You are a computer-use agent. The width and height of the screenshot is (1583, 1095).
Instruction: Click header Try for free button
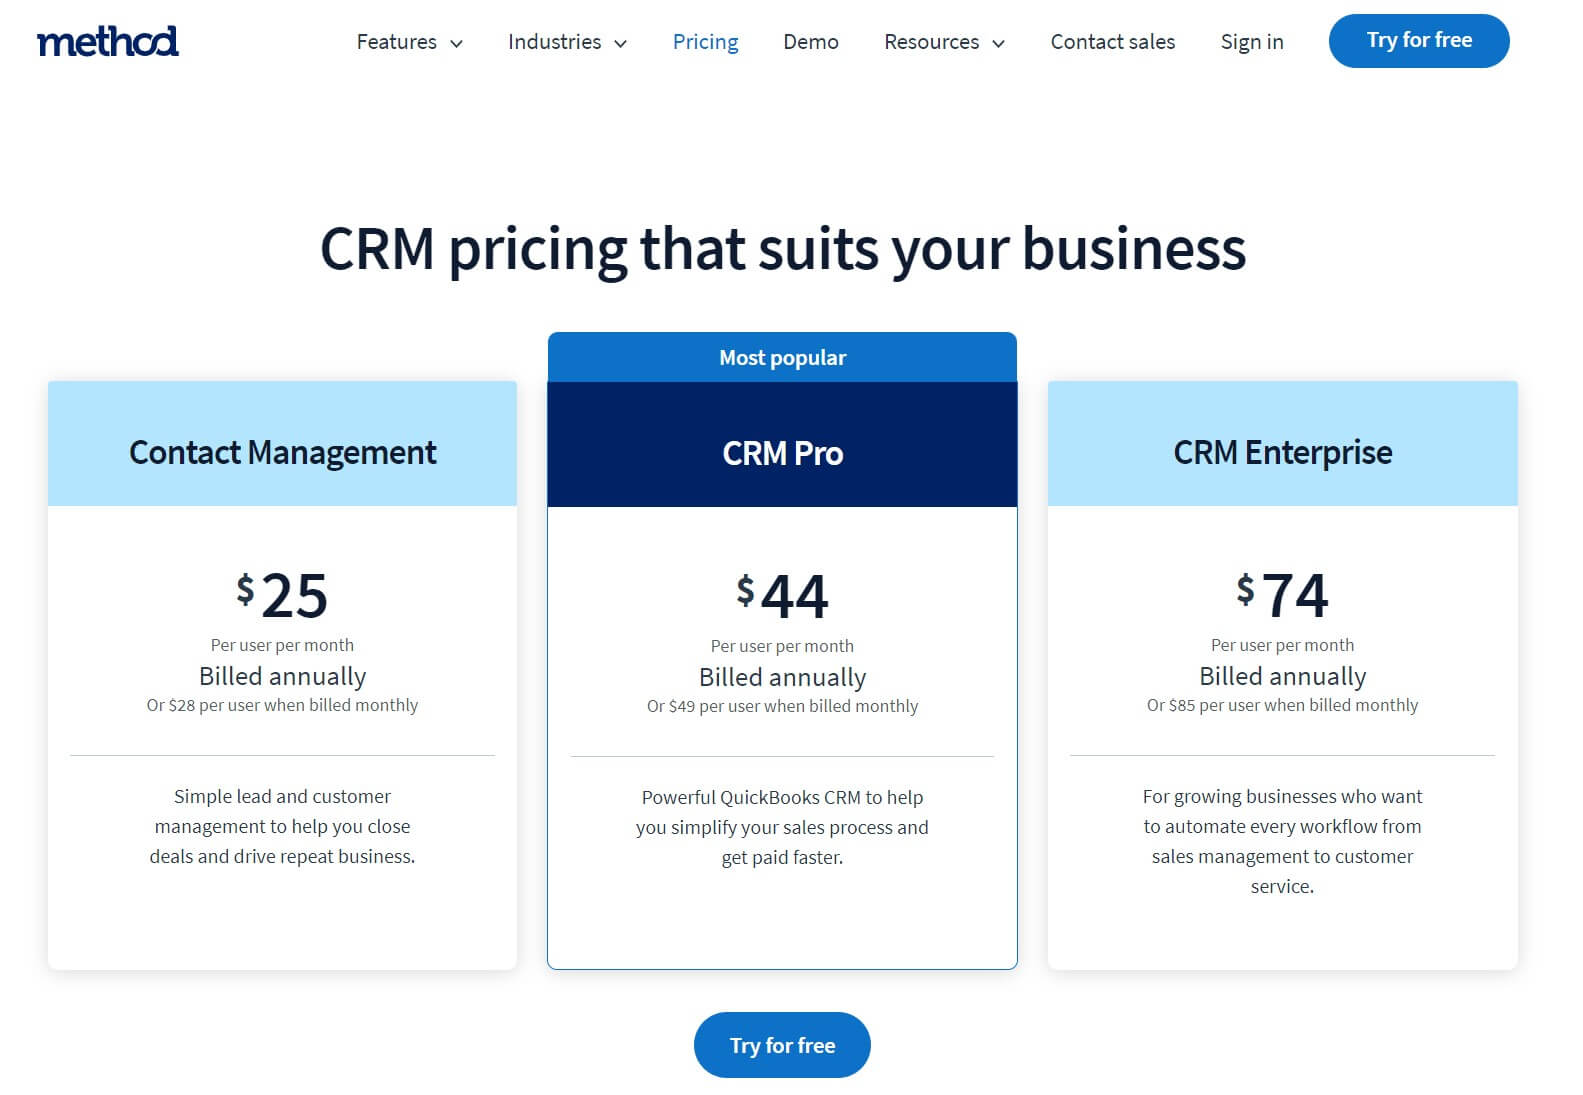(x=1419, y=41)
